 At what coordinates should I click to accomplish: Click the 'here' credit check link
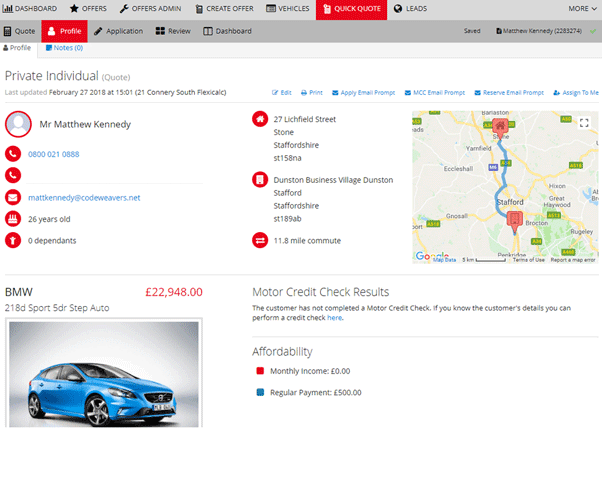(x=334, y=318)
